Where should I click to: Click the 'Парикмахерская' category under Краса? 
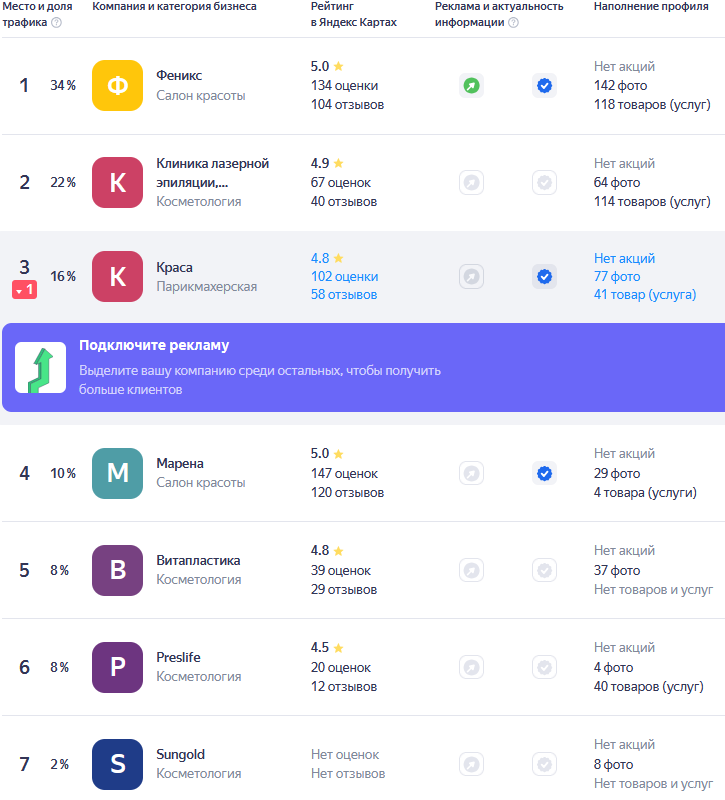tap(207, 287)
